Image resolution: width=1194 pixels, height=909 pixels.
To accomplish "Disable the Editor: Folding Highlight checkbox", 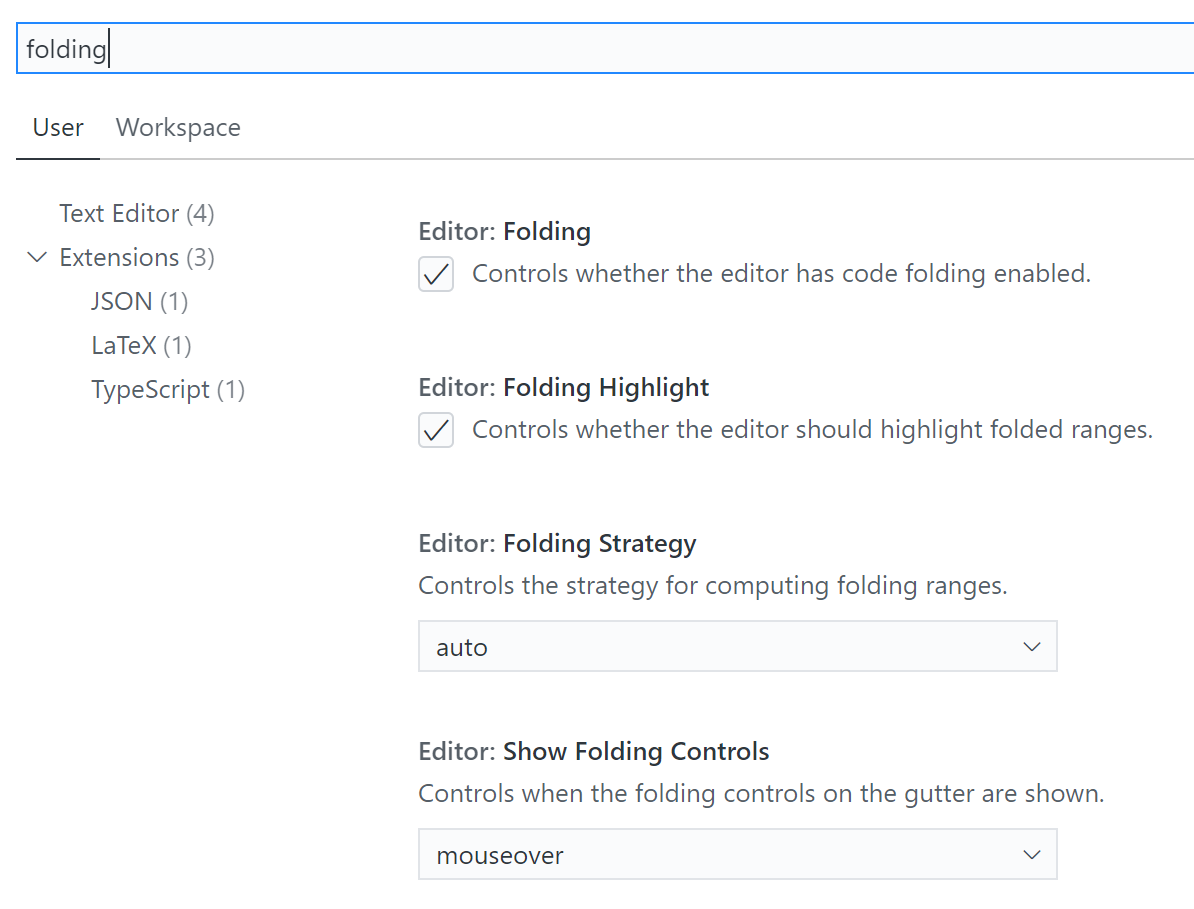I will 435,430.
